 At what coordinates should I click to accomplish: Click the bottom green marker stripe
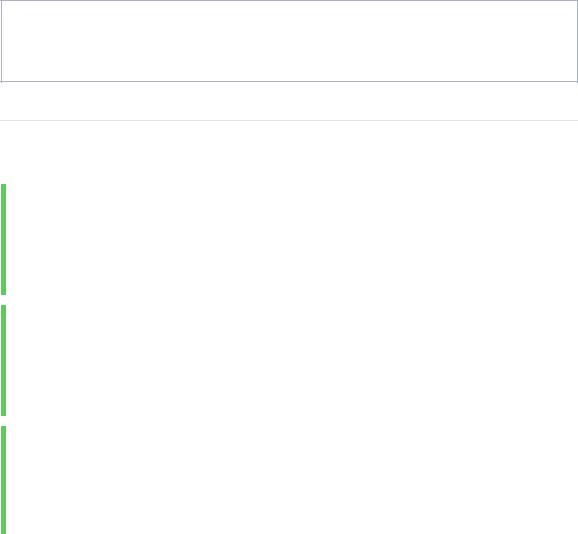4,480
